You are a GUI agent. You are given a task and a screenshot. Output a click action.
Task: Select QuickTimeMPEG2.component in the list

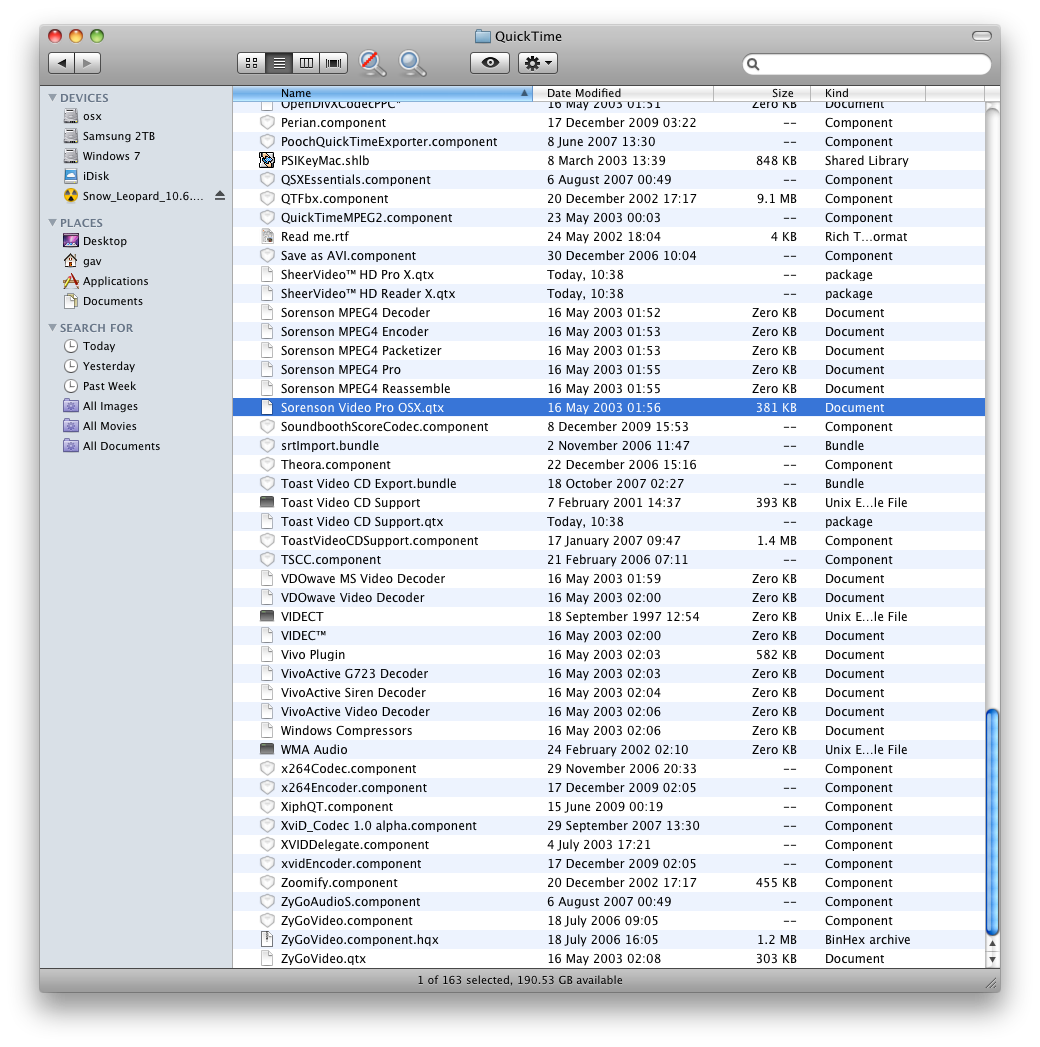coord(609,218)
